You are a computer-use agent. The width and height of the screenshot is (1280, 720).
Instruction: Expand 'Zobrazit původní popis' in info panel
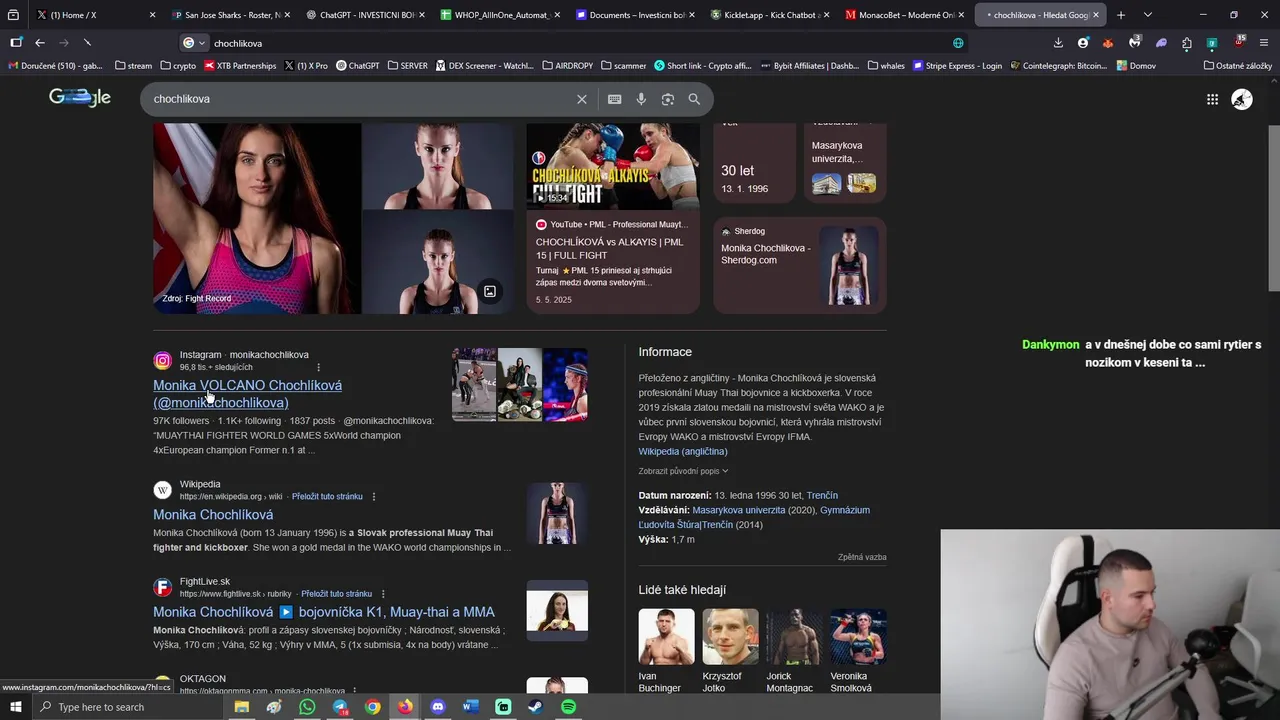[x=683, y=471]
